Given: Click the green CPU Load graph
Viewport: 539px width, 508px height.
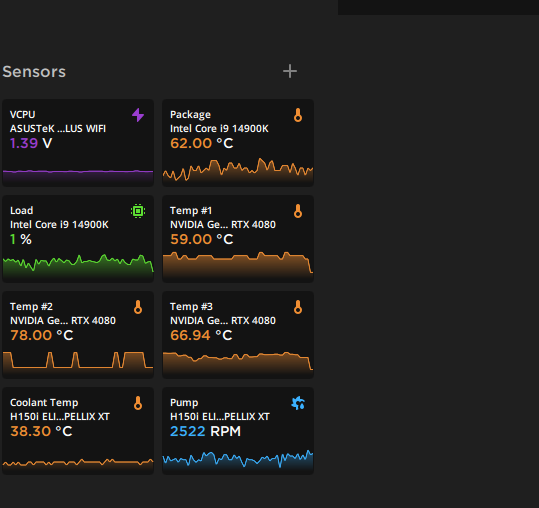Looking at the screenshot, I should pyautogui.click(x=78, y=264).
